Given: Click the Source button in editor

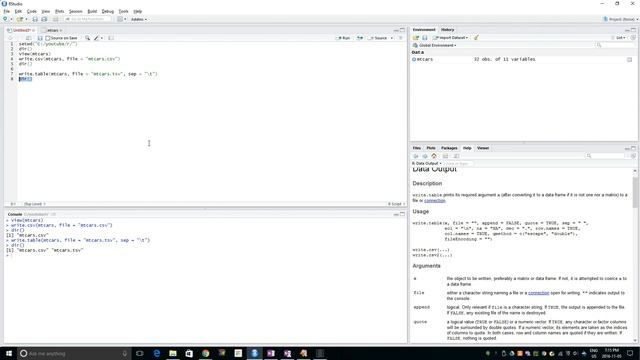Looking at the screenshot, I should click(x=378, y=38).
